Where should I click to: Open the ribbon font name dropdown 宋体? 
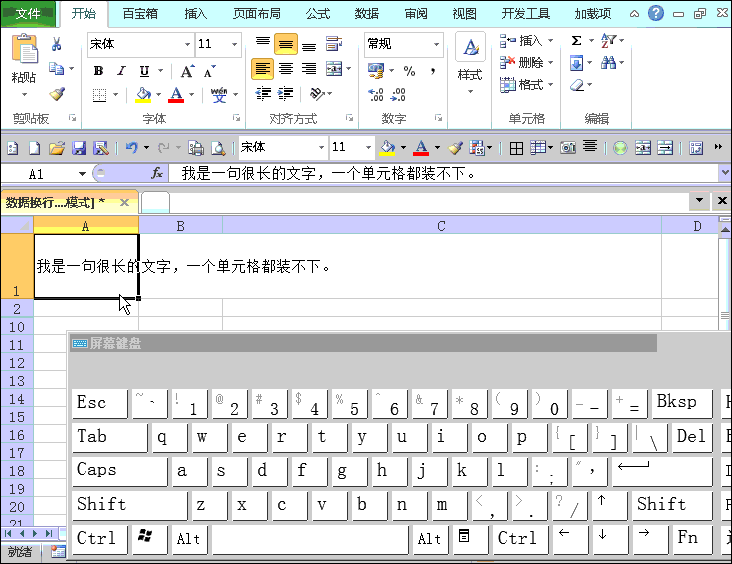coord(187,44)
